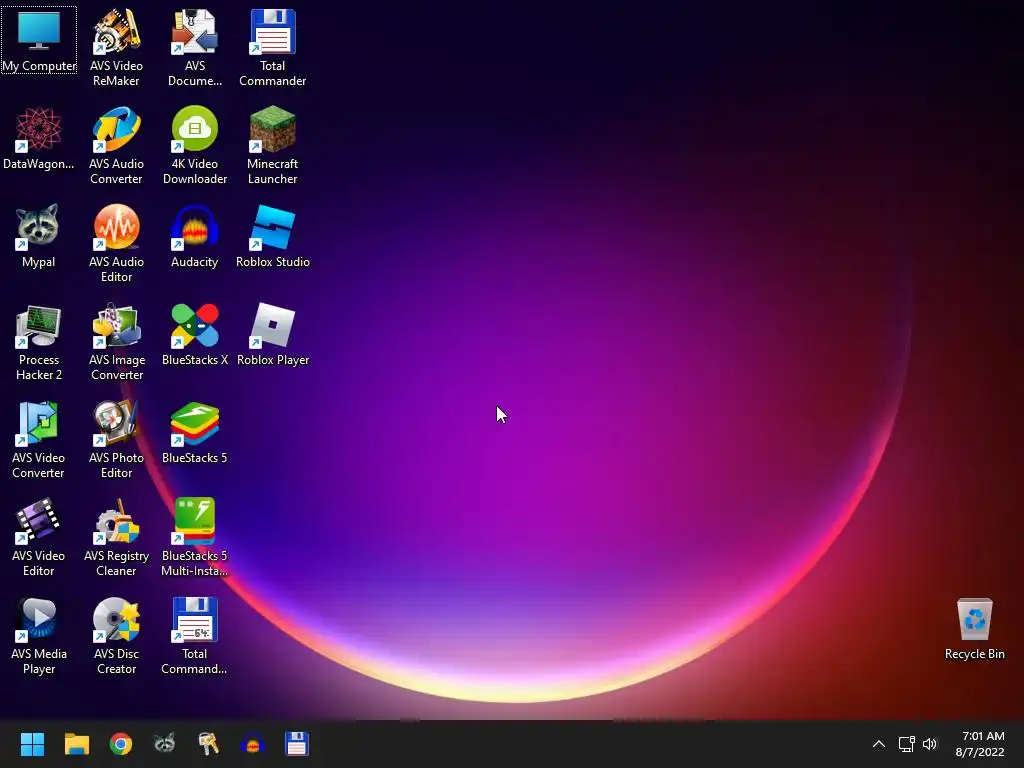Select the AVS Audio Editor shortcut

point(116,244)
